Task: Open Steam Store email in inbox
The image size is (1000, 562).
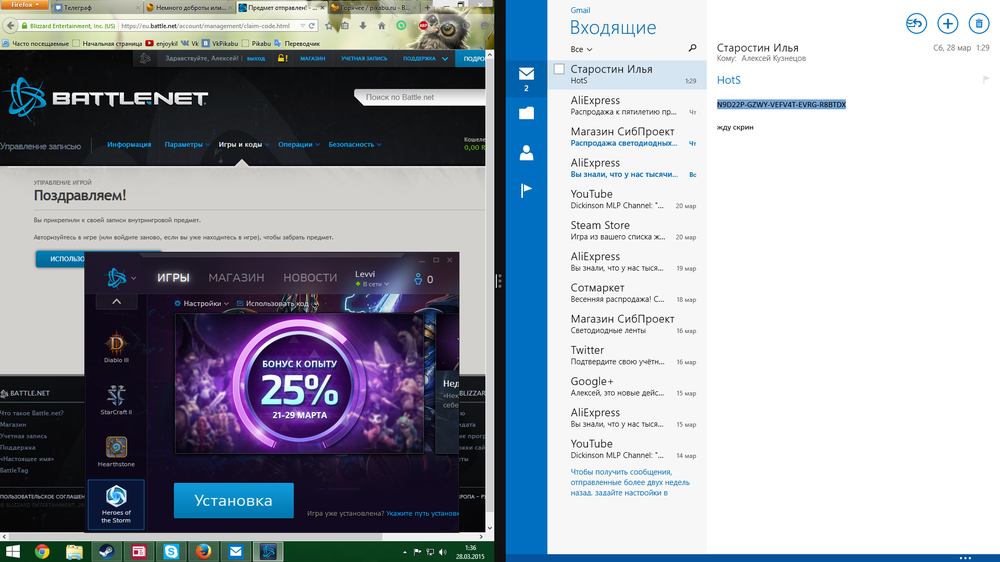Action: [627, 230]
